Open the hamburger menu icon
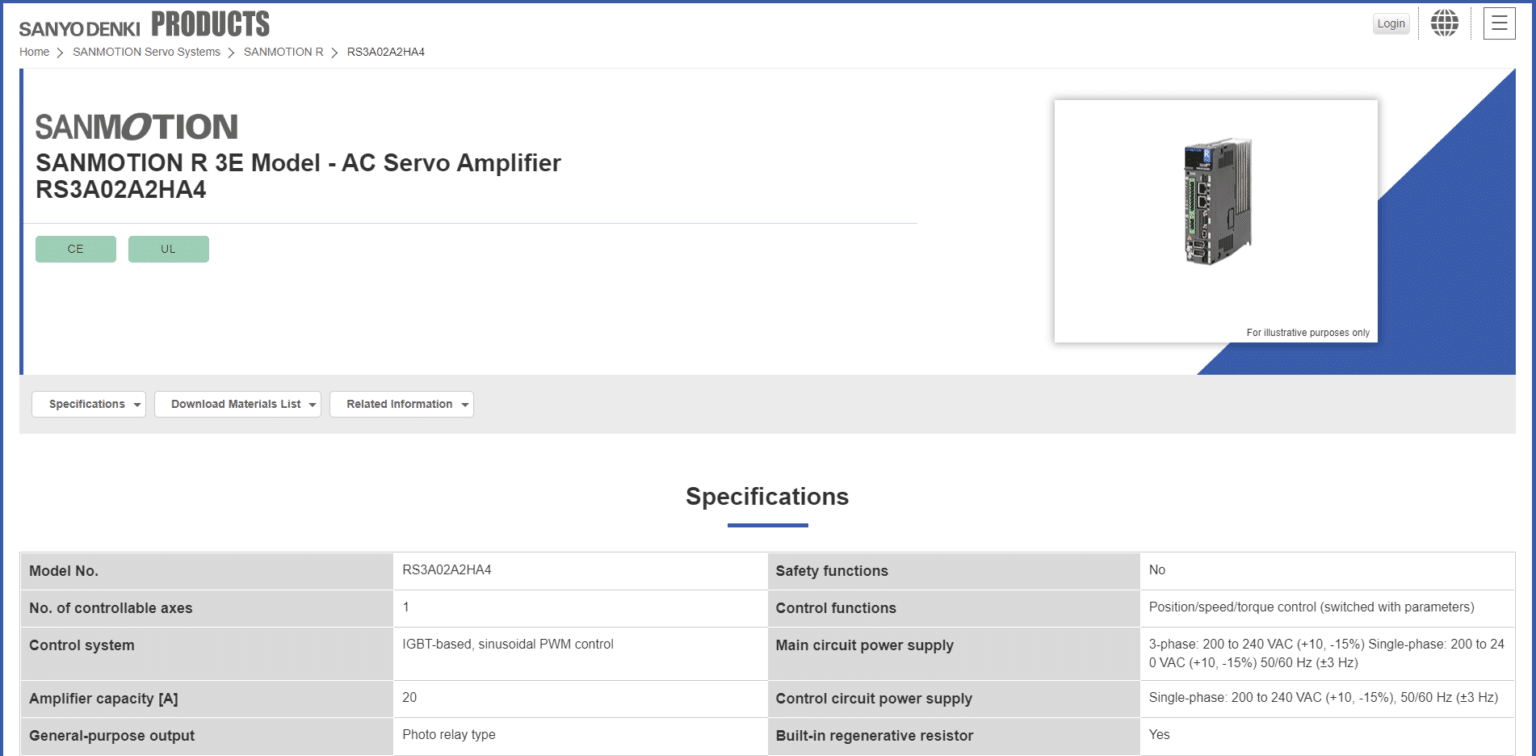 tap(1499, 23)
